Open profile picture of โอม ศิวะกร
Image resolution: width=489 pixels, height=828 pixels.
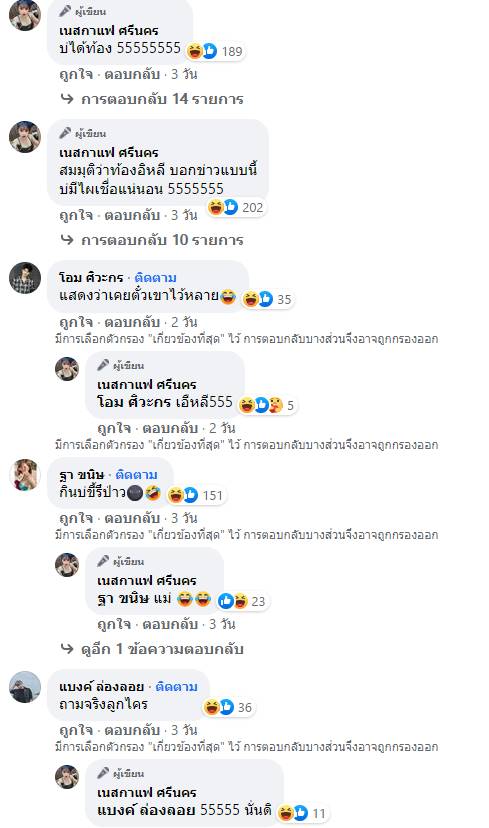point(25,278)
